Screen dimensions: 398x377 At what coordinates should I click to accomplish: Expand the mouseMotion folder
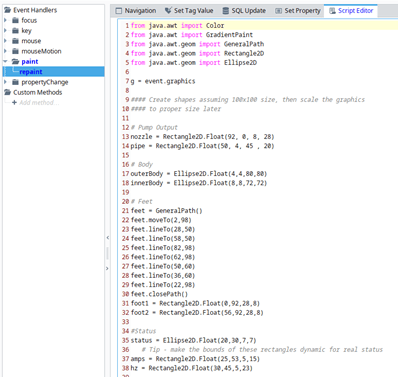(5, 51)
